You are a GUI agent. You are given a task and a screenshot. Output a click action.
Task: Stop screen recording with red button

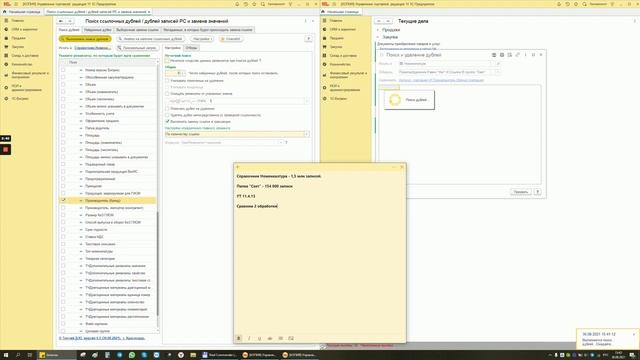(6, 150)
